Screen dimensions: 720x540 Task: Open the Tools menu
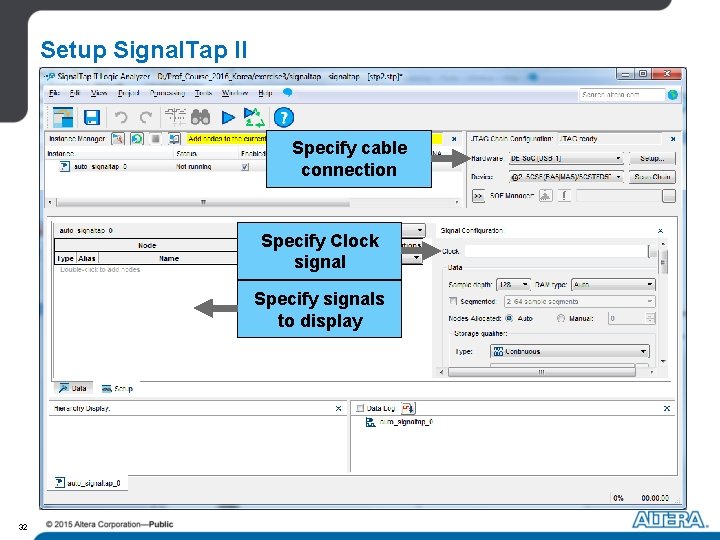(x=203, y=93)
